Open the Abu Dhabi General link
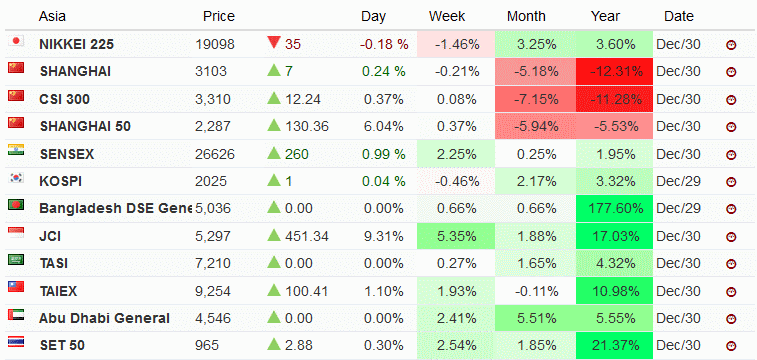757x360 pixels. pos(104,318)
